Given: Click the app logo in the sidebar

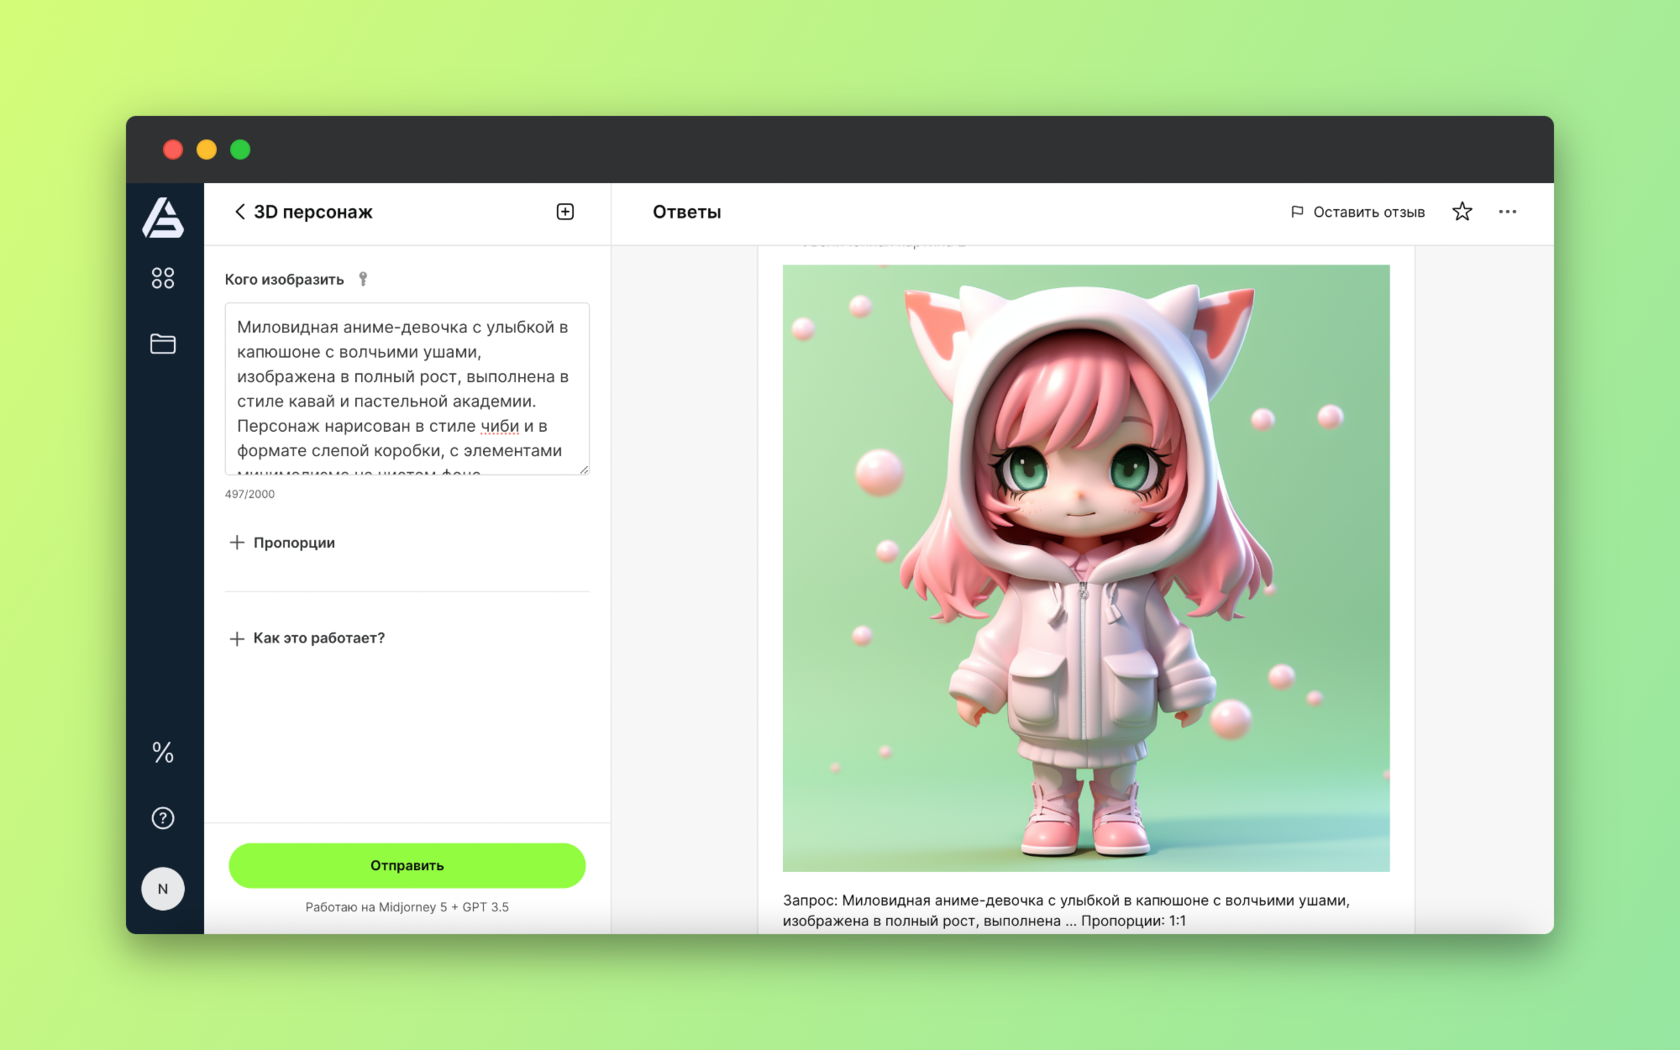Looking at the screenshot, I should click(163, 217).
